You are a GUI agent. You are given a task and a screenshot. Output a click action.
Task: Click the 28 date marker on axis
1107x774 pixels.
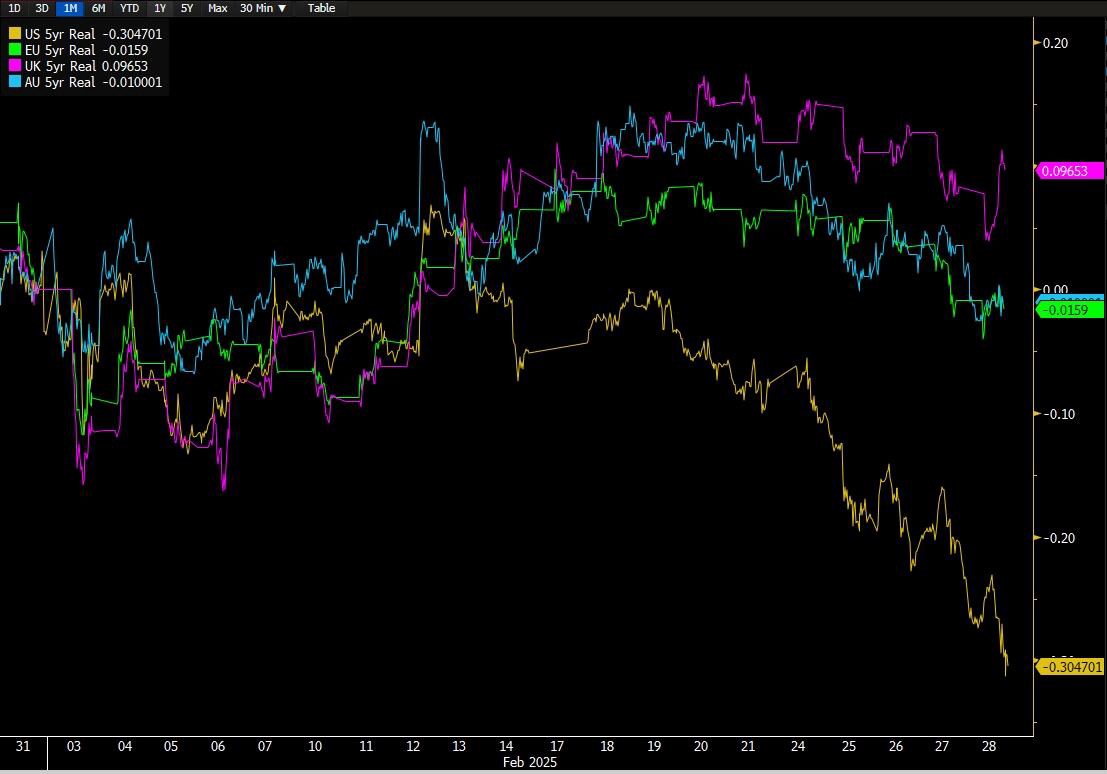click(989, 746)
